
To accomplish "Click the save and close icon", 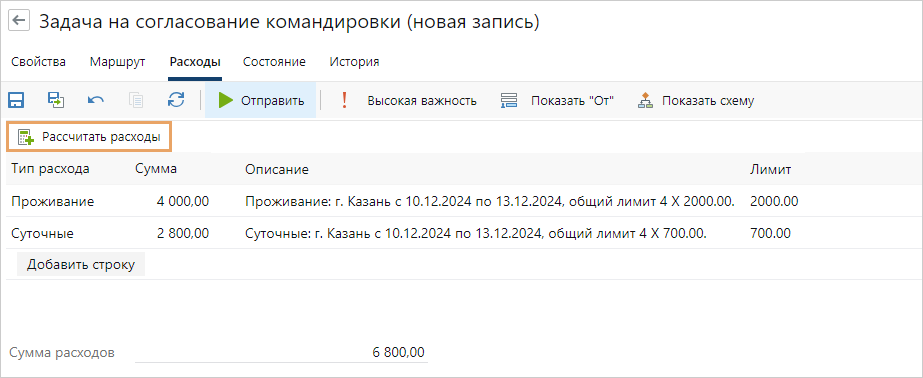I will tap(56, 100).
